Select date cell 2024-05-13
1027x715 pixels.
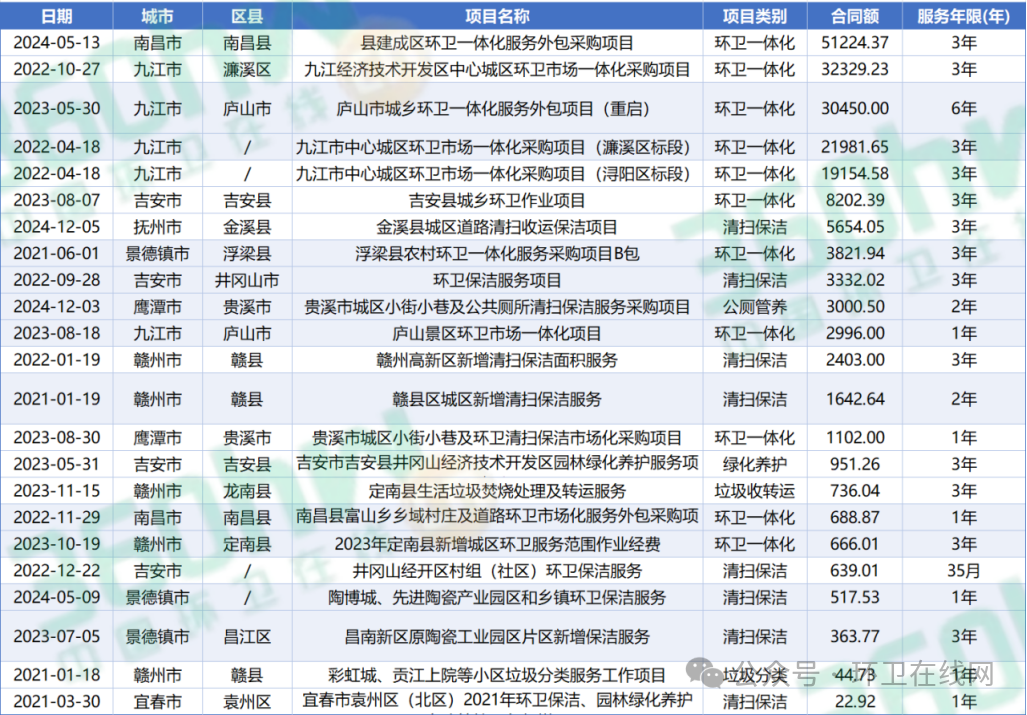(x=56, y=43)
